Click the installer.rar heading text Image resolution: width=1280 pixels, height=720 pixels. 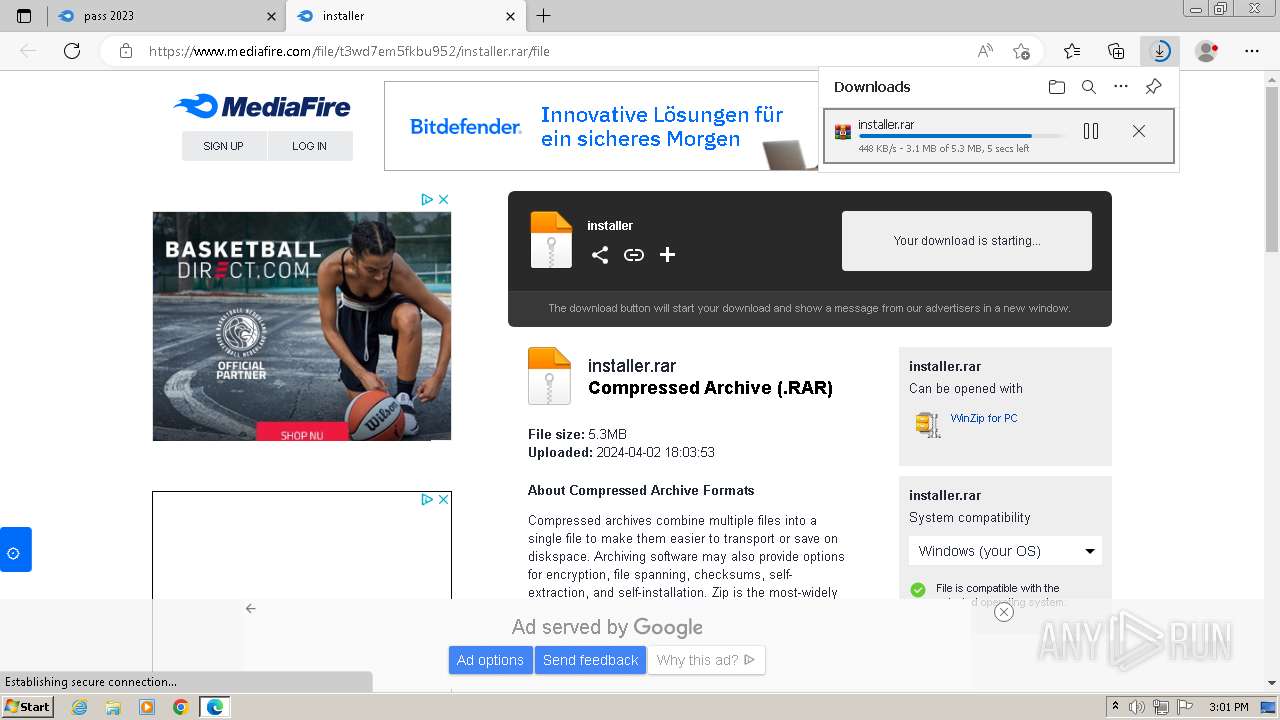(x=632, y=366)
